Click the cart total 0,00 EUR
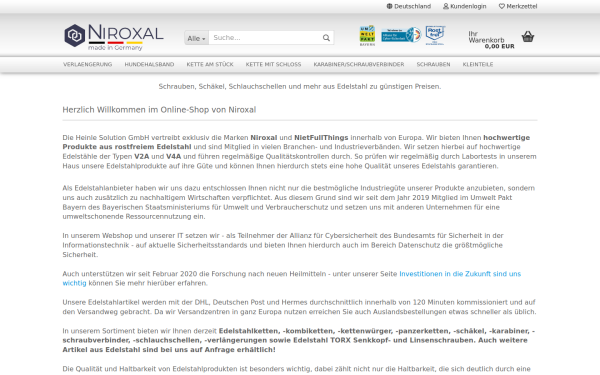 499,46
